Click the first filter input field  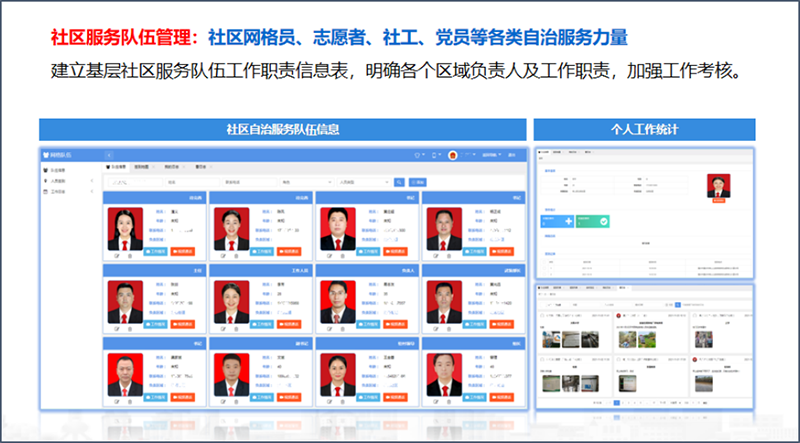click(135, 182)
